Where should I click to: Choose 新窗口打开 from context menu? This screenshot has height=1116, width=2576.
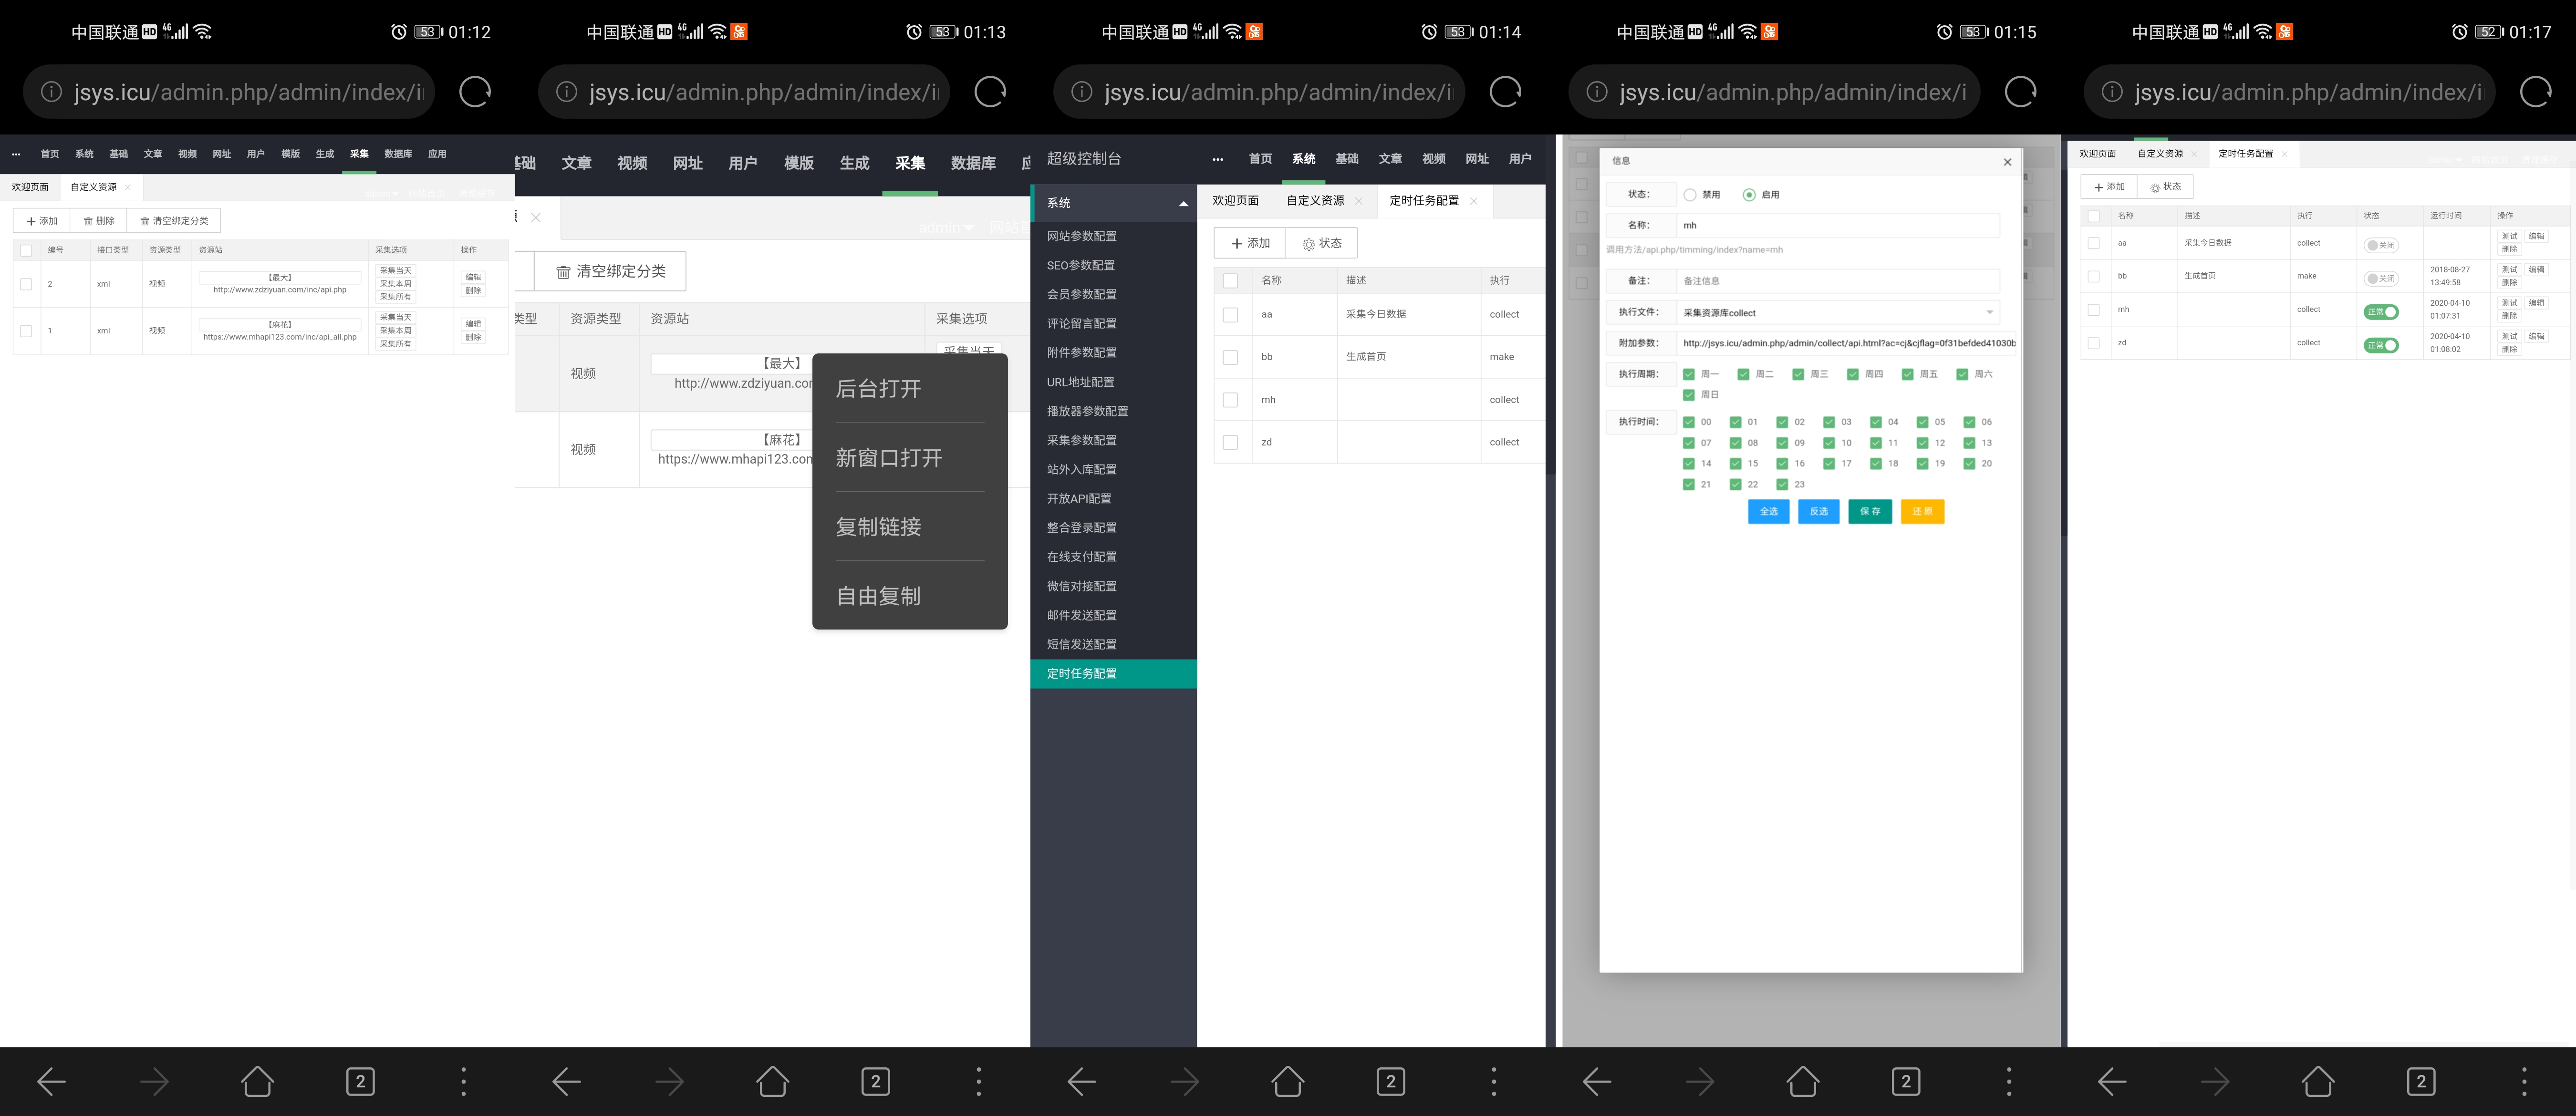point(910,458)
